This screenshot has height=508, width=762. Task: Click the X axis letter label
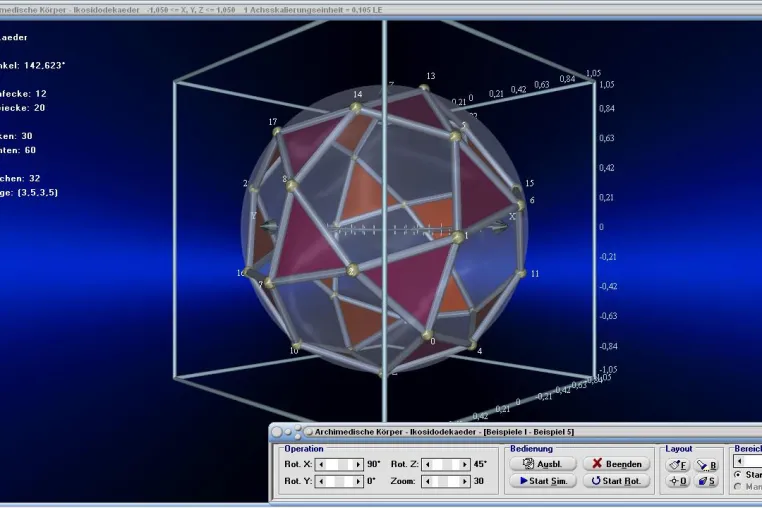tap(512, 217)
